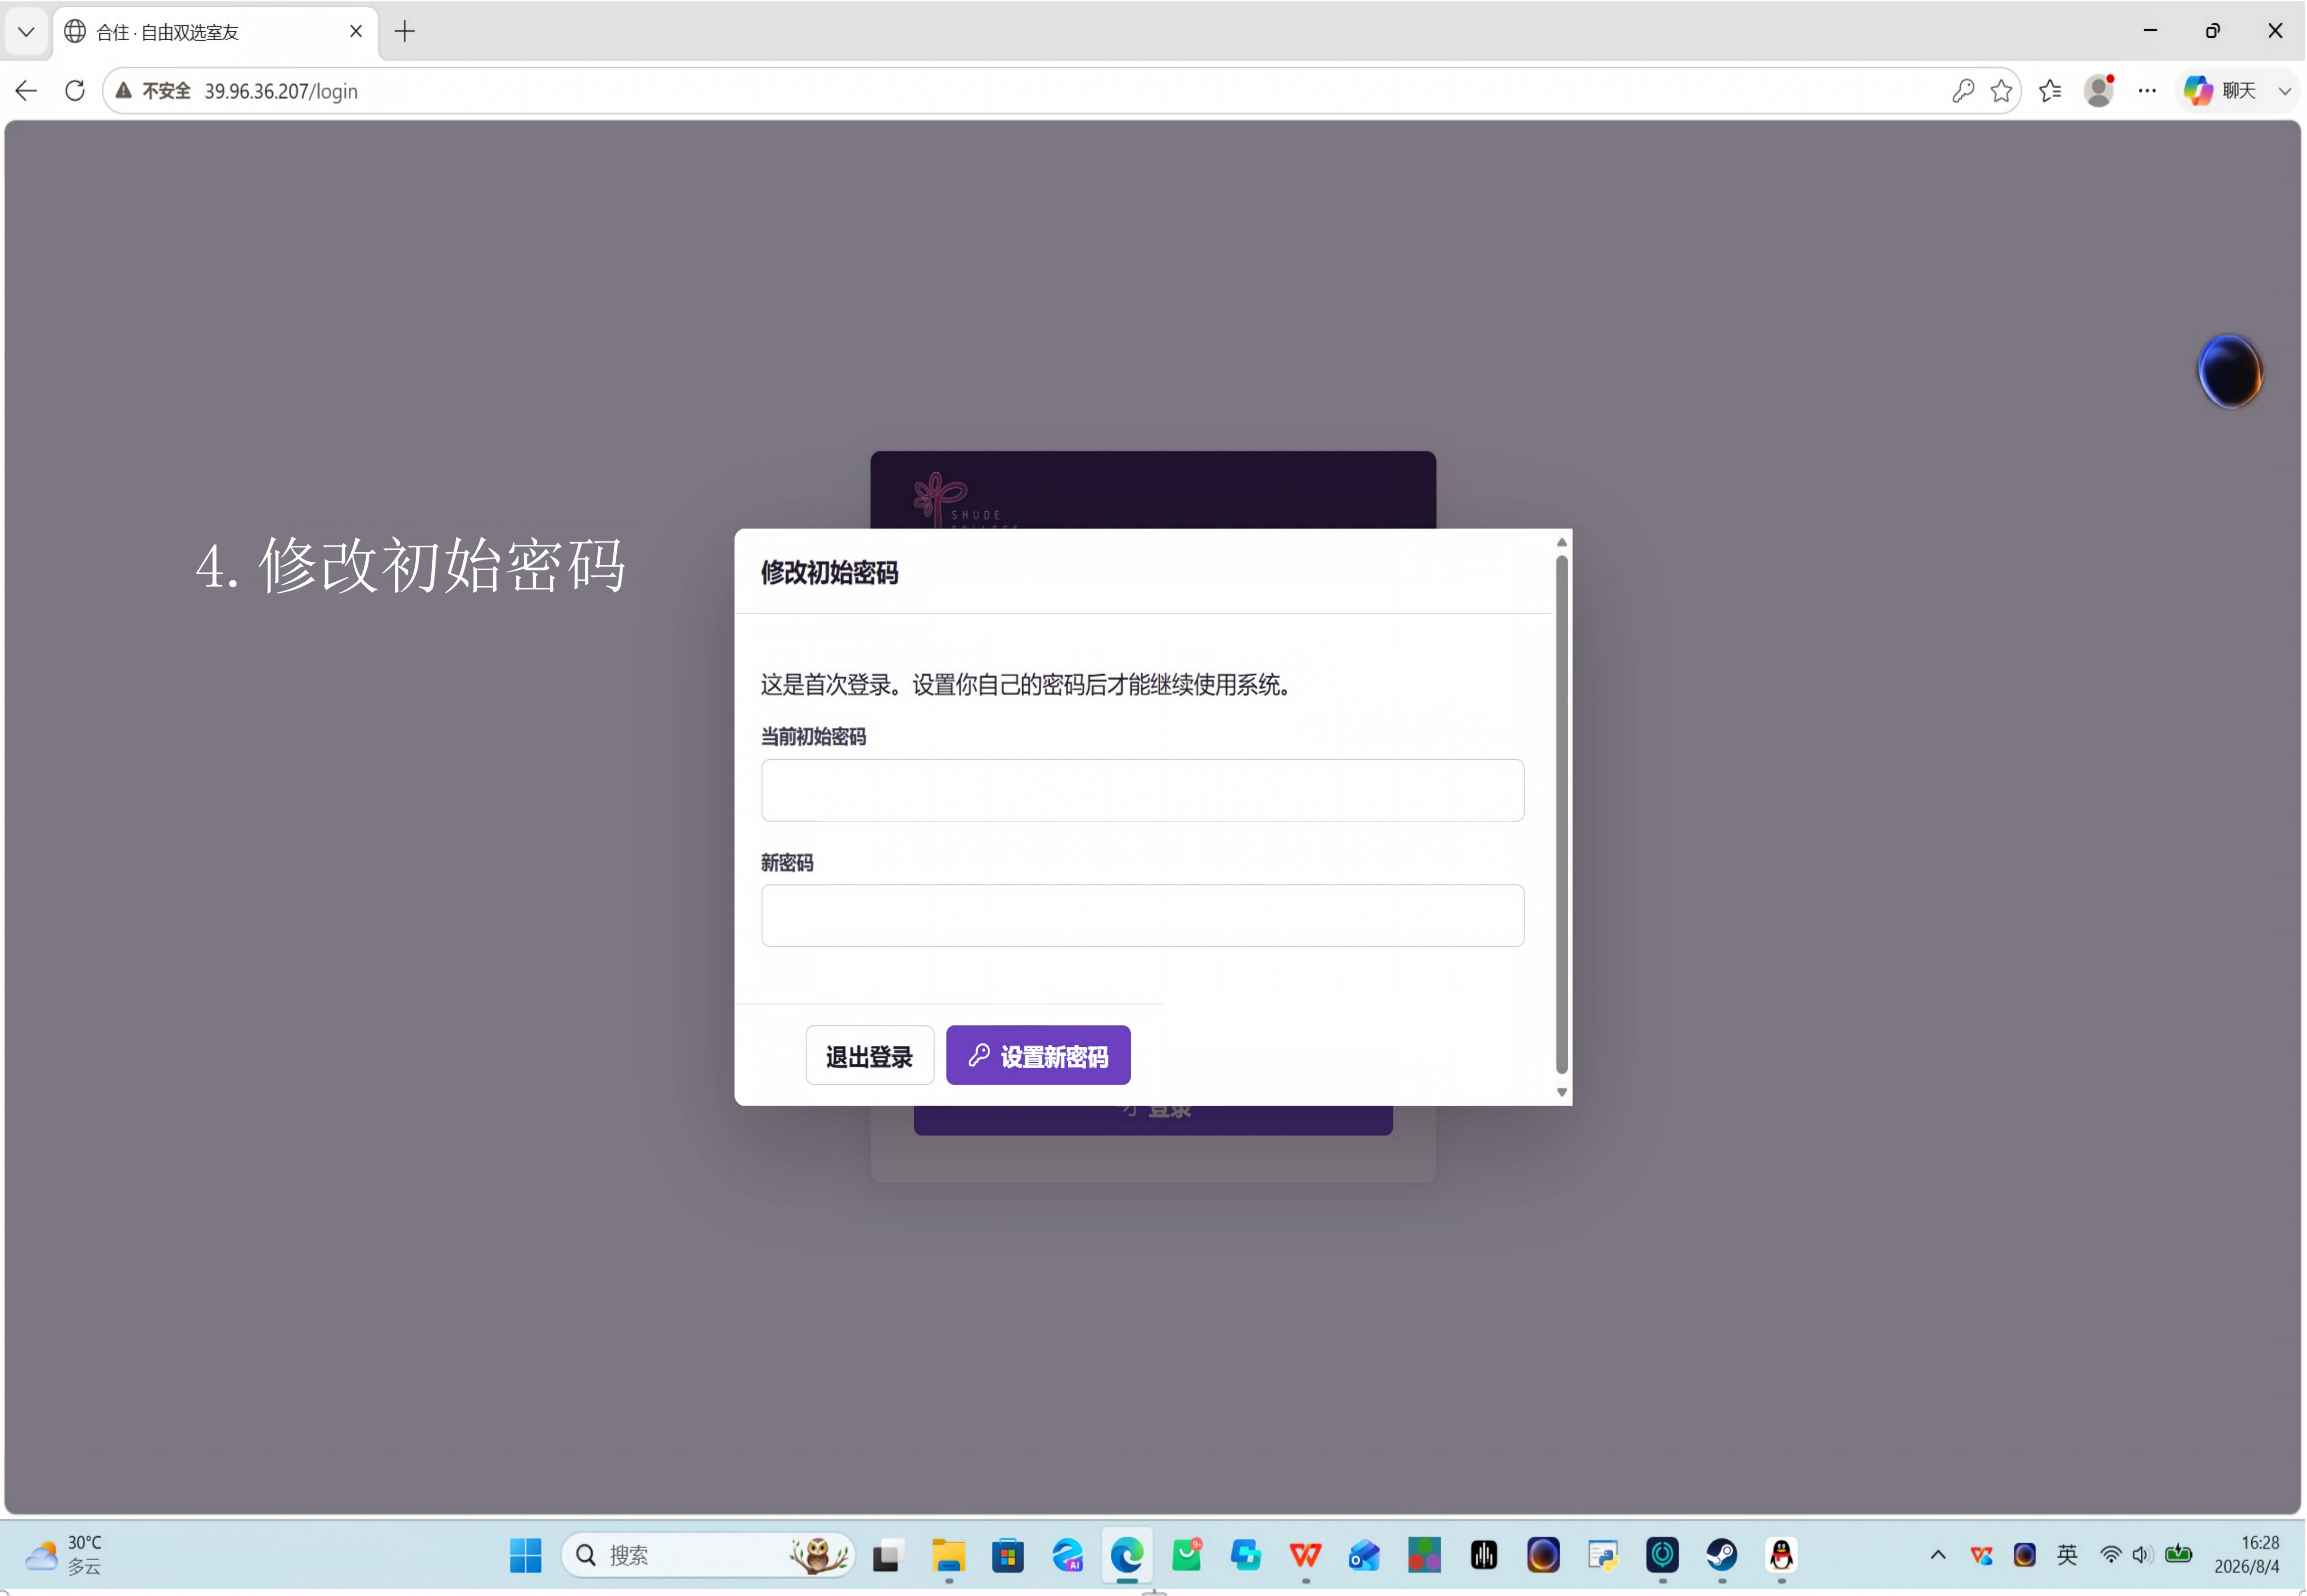Open the Windows Start menu
The width and height of the screenshot is (2307, 1596).
(525, 1555)
